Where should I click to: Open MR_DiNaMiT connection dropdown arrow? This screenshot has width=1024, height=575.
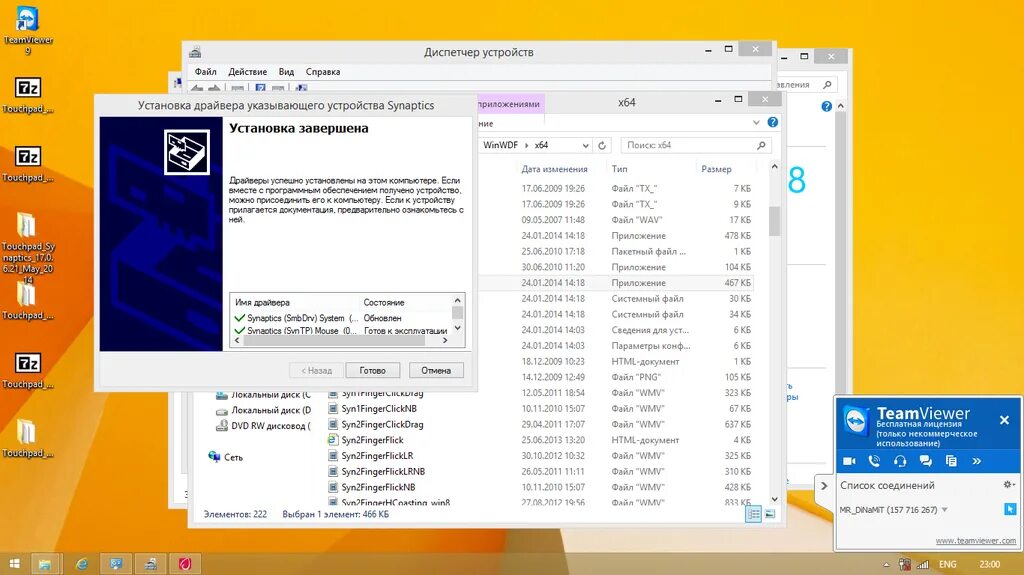point(944,510)
